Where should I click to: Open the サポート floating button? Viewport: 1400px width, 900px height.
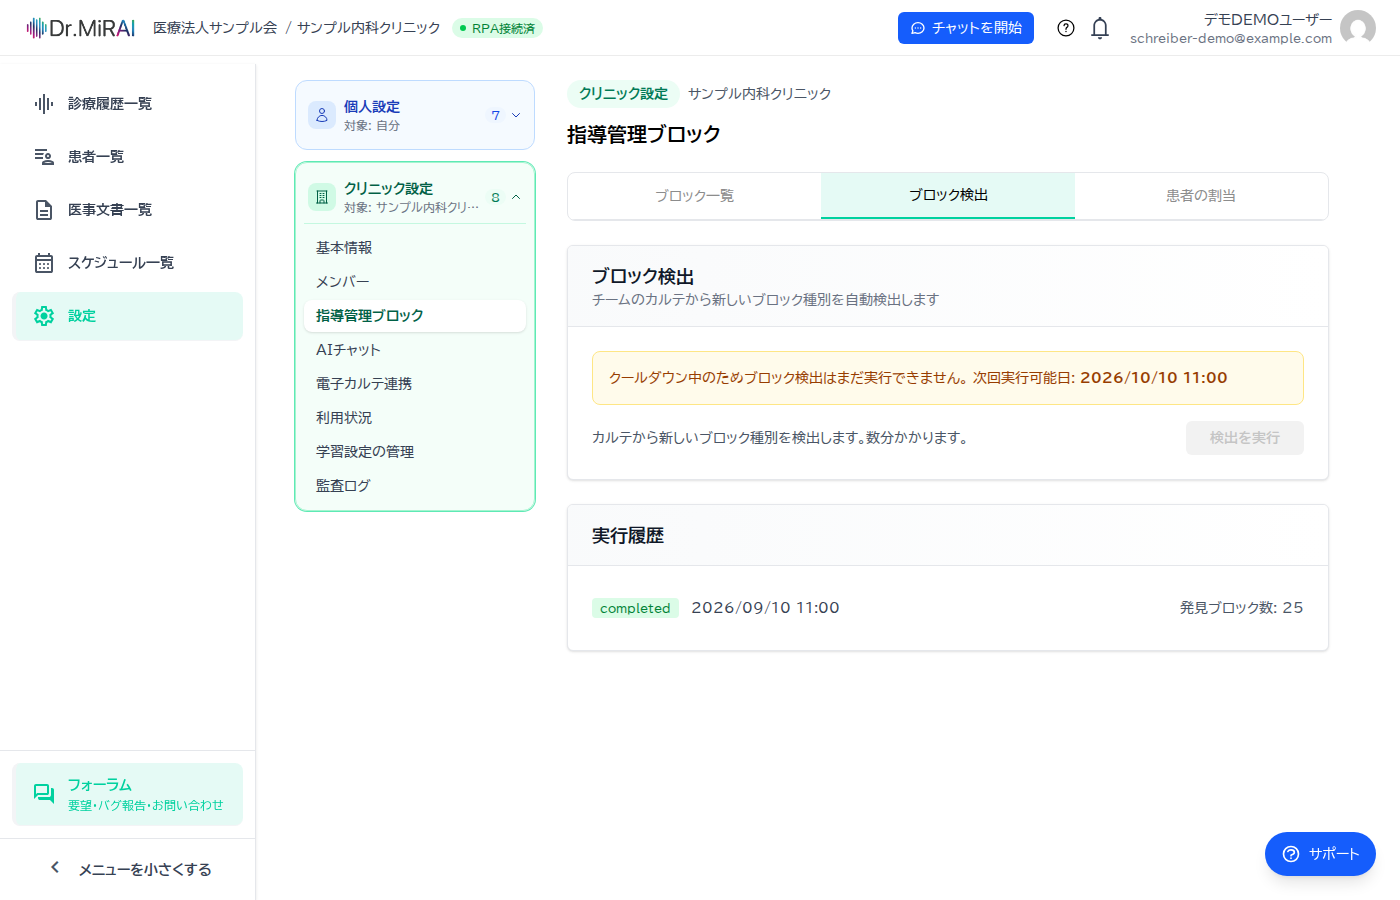click(x=1320, y=854)
